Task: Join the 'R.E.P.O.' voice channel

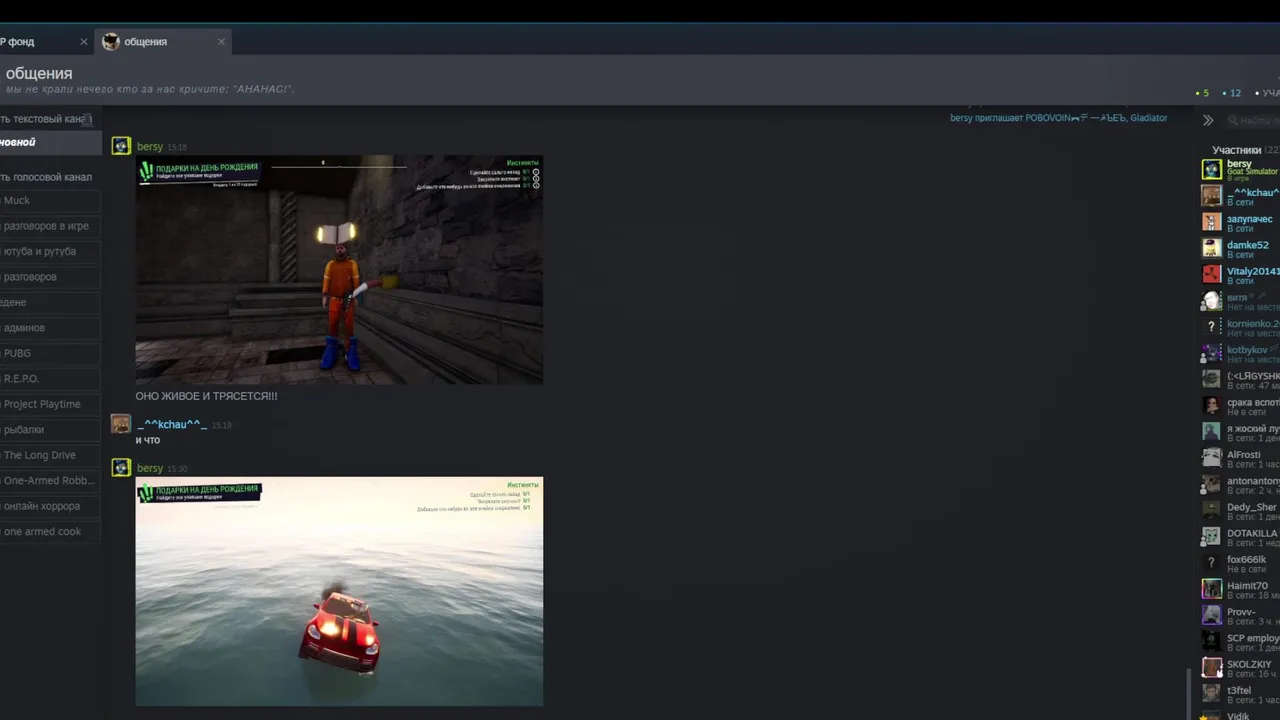Action: pos(50,379)
